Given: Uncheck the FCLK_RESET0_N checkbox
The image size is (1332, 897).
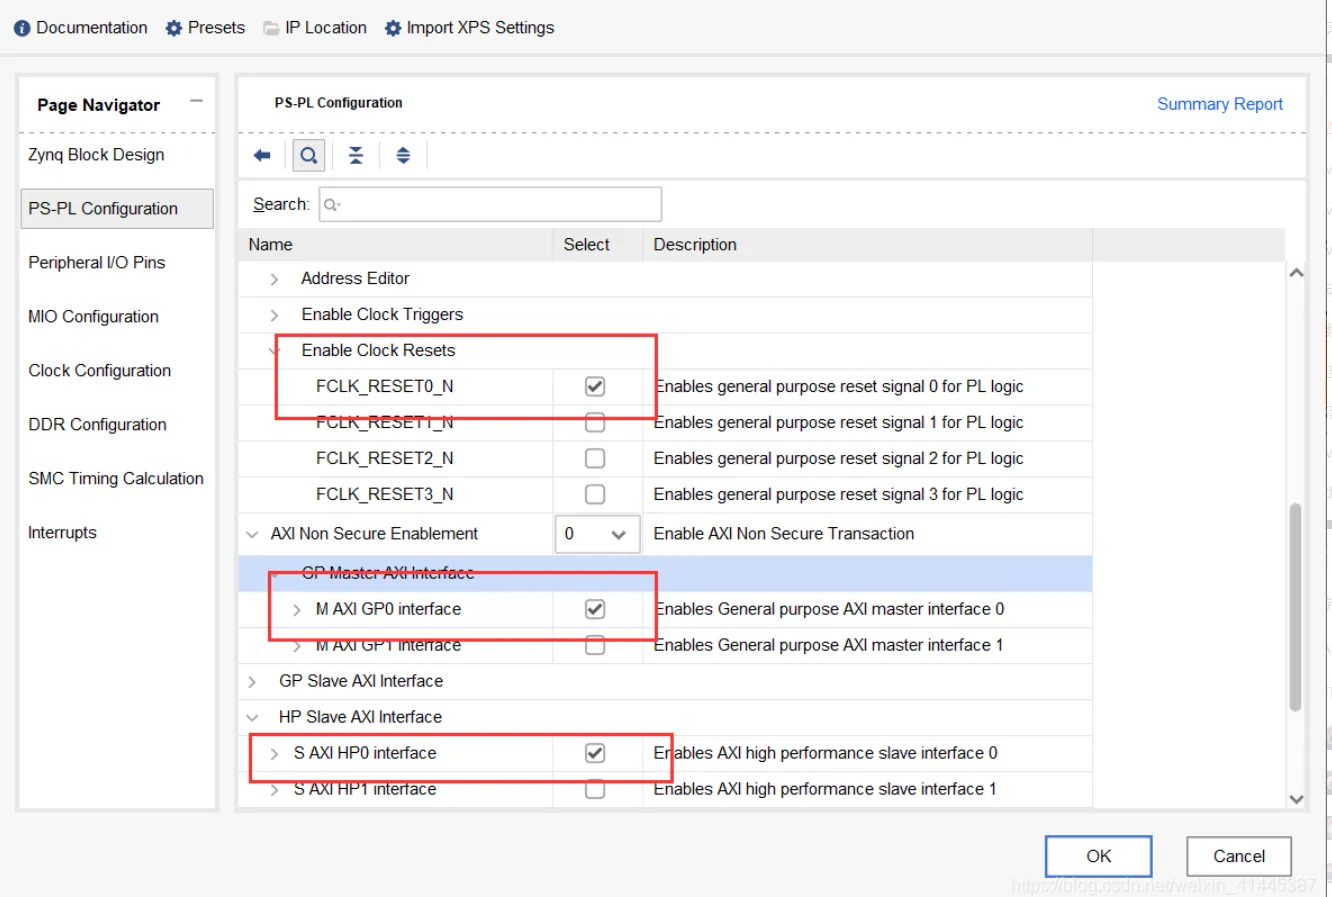Looking at the screenshot, I should pos(595,386).
